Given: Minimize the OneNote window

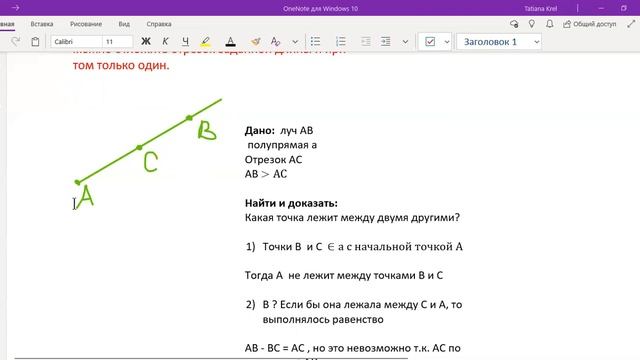Looking at the screenshot, I should tap(601, 8).
